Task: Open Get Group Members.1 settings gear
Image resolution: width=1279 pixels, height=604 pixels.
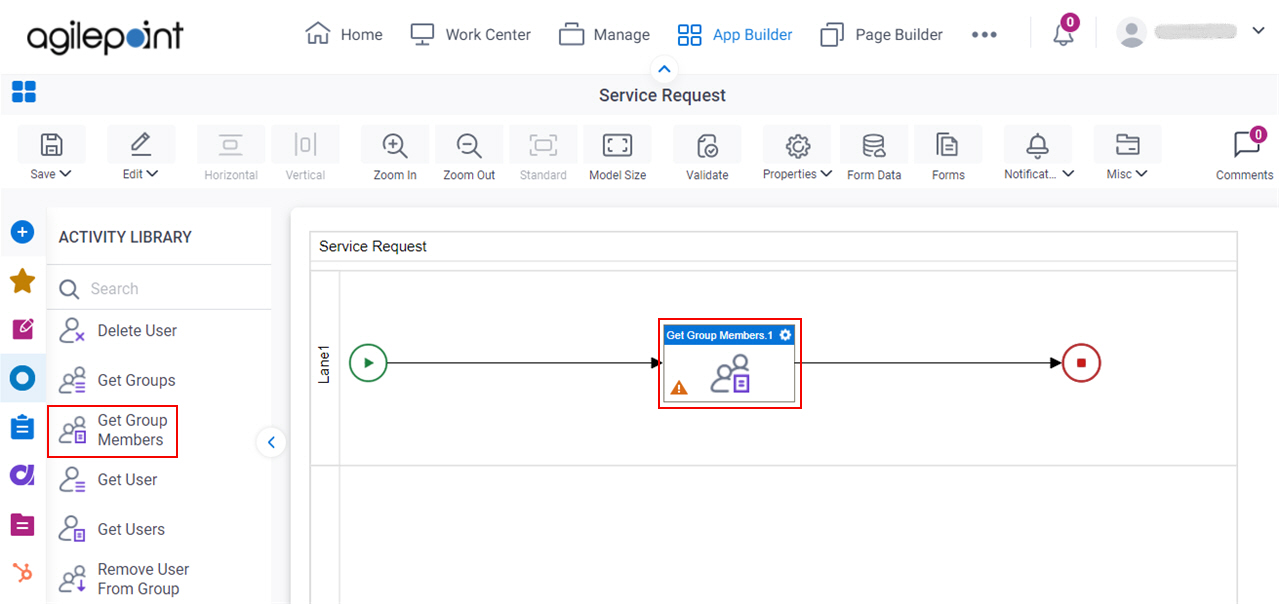Action: pos(786,335)
